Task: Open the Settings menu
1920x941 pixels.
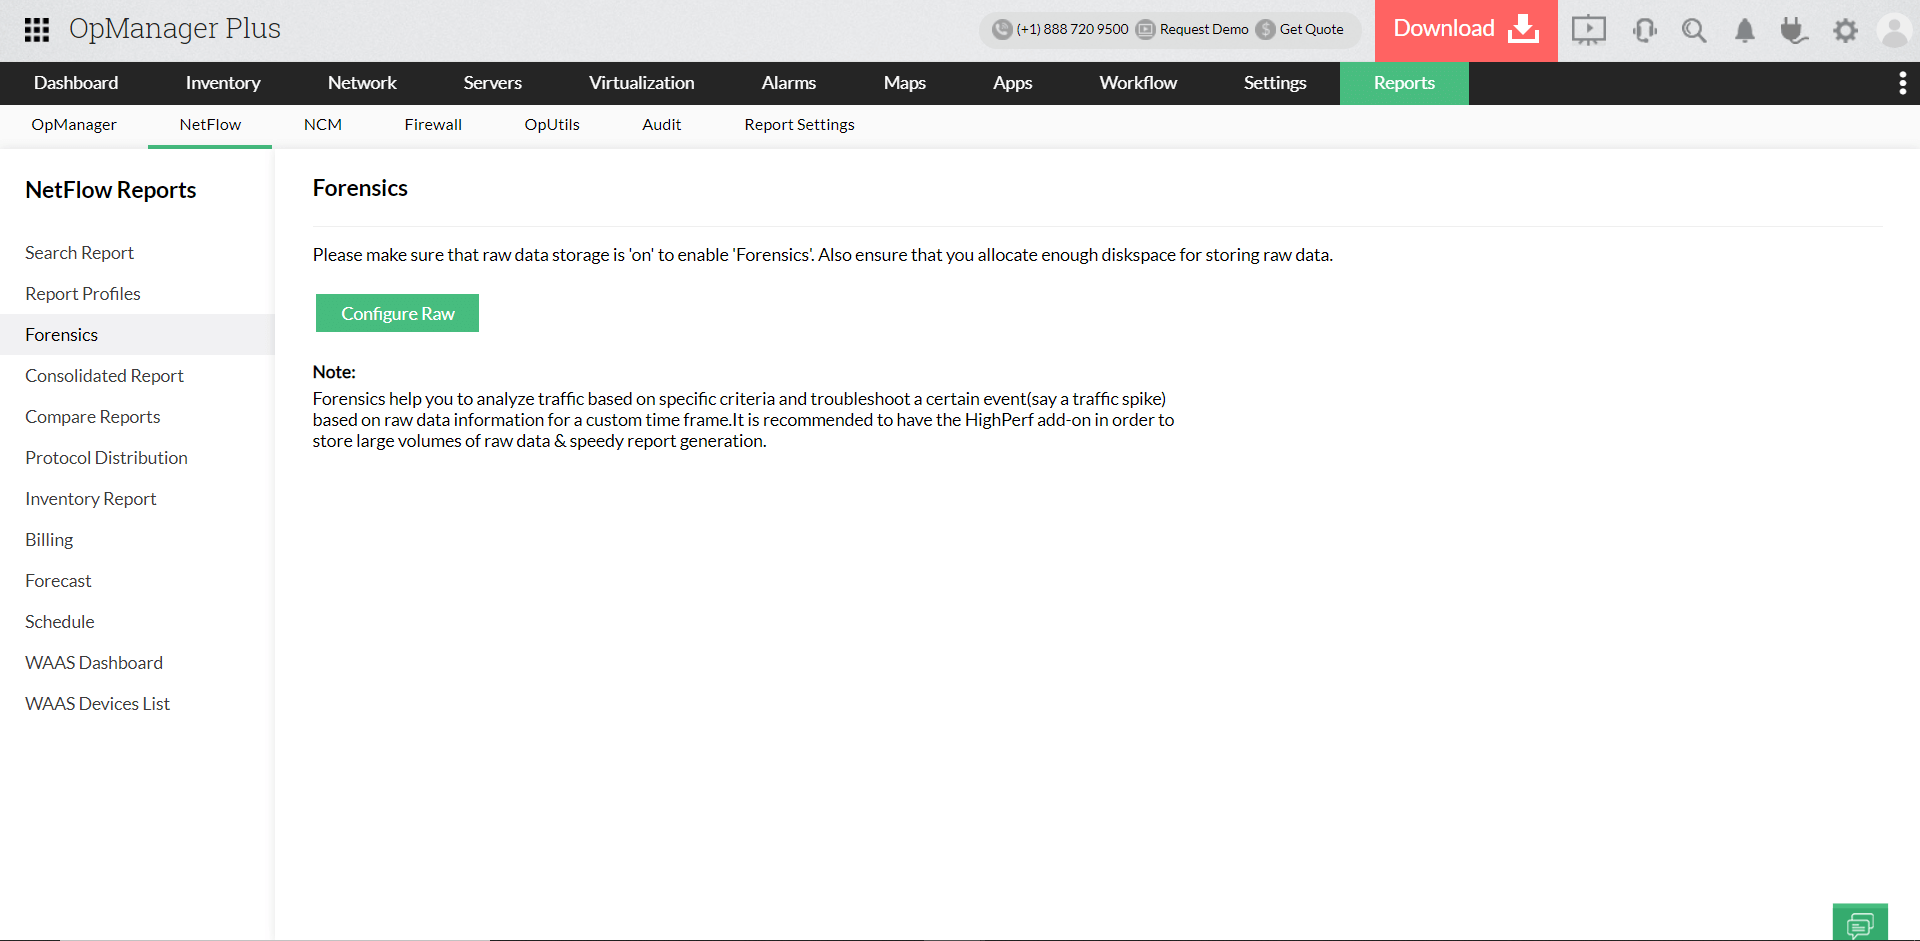Action: (1275, 83)
